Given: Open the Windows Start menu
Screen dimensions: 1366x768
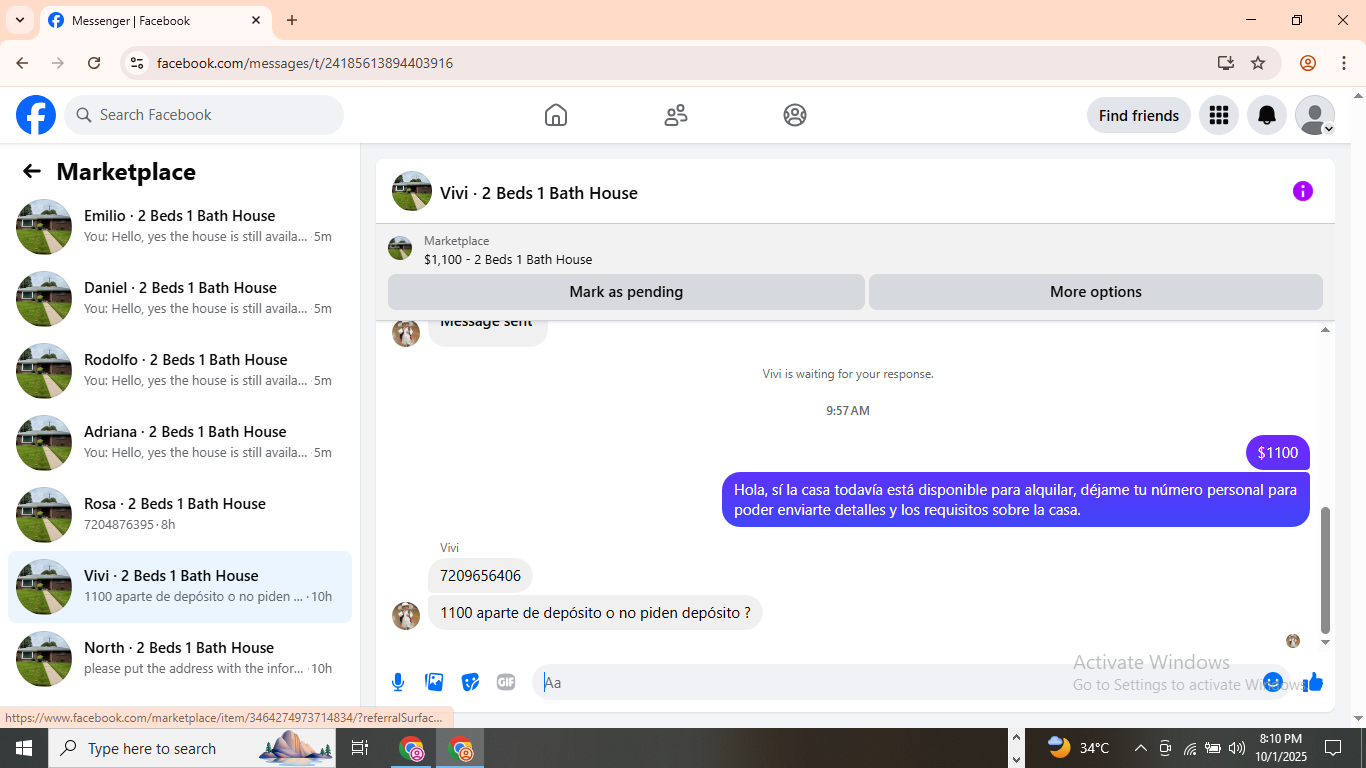Looking at the screenshot, I should 24,748.
